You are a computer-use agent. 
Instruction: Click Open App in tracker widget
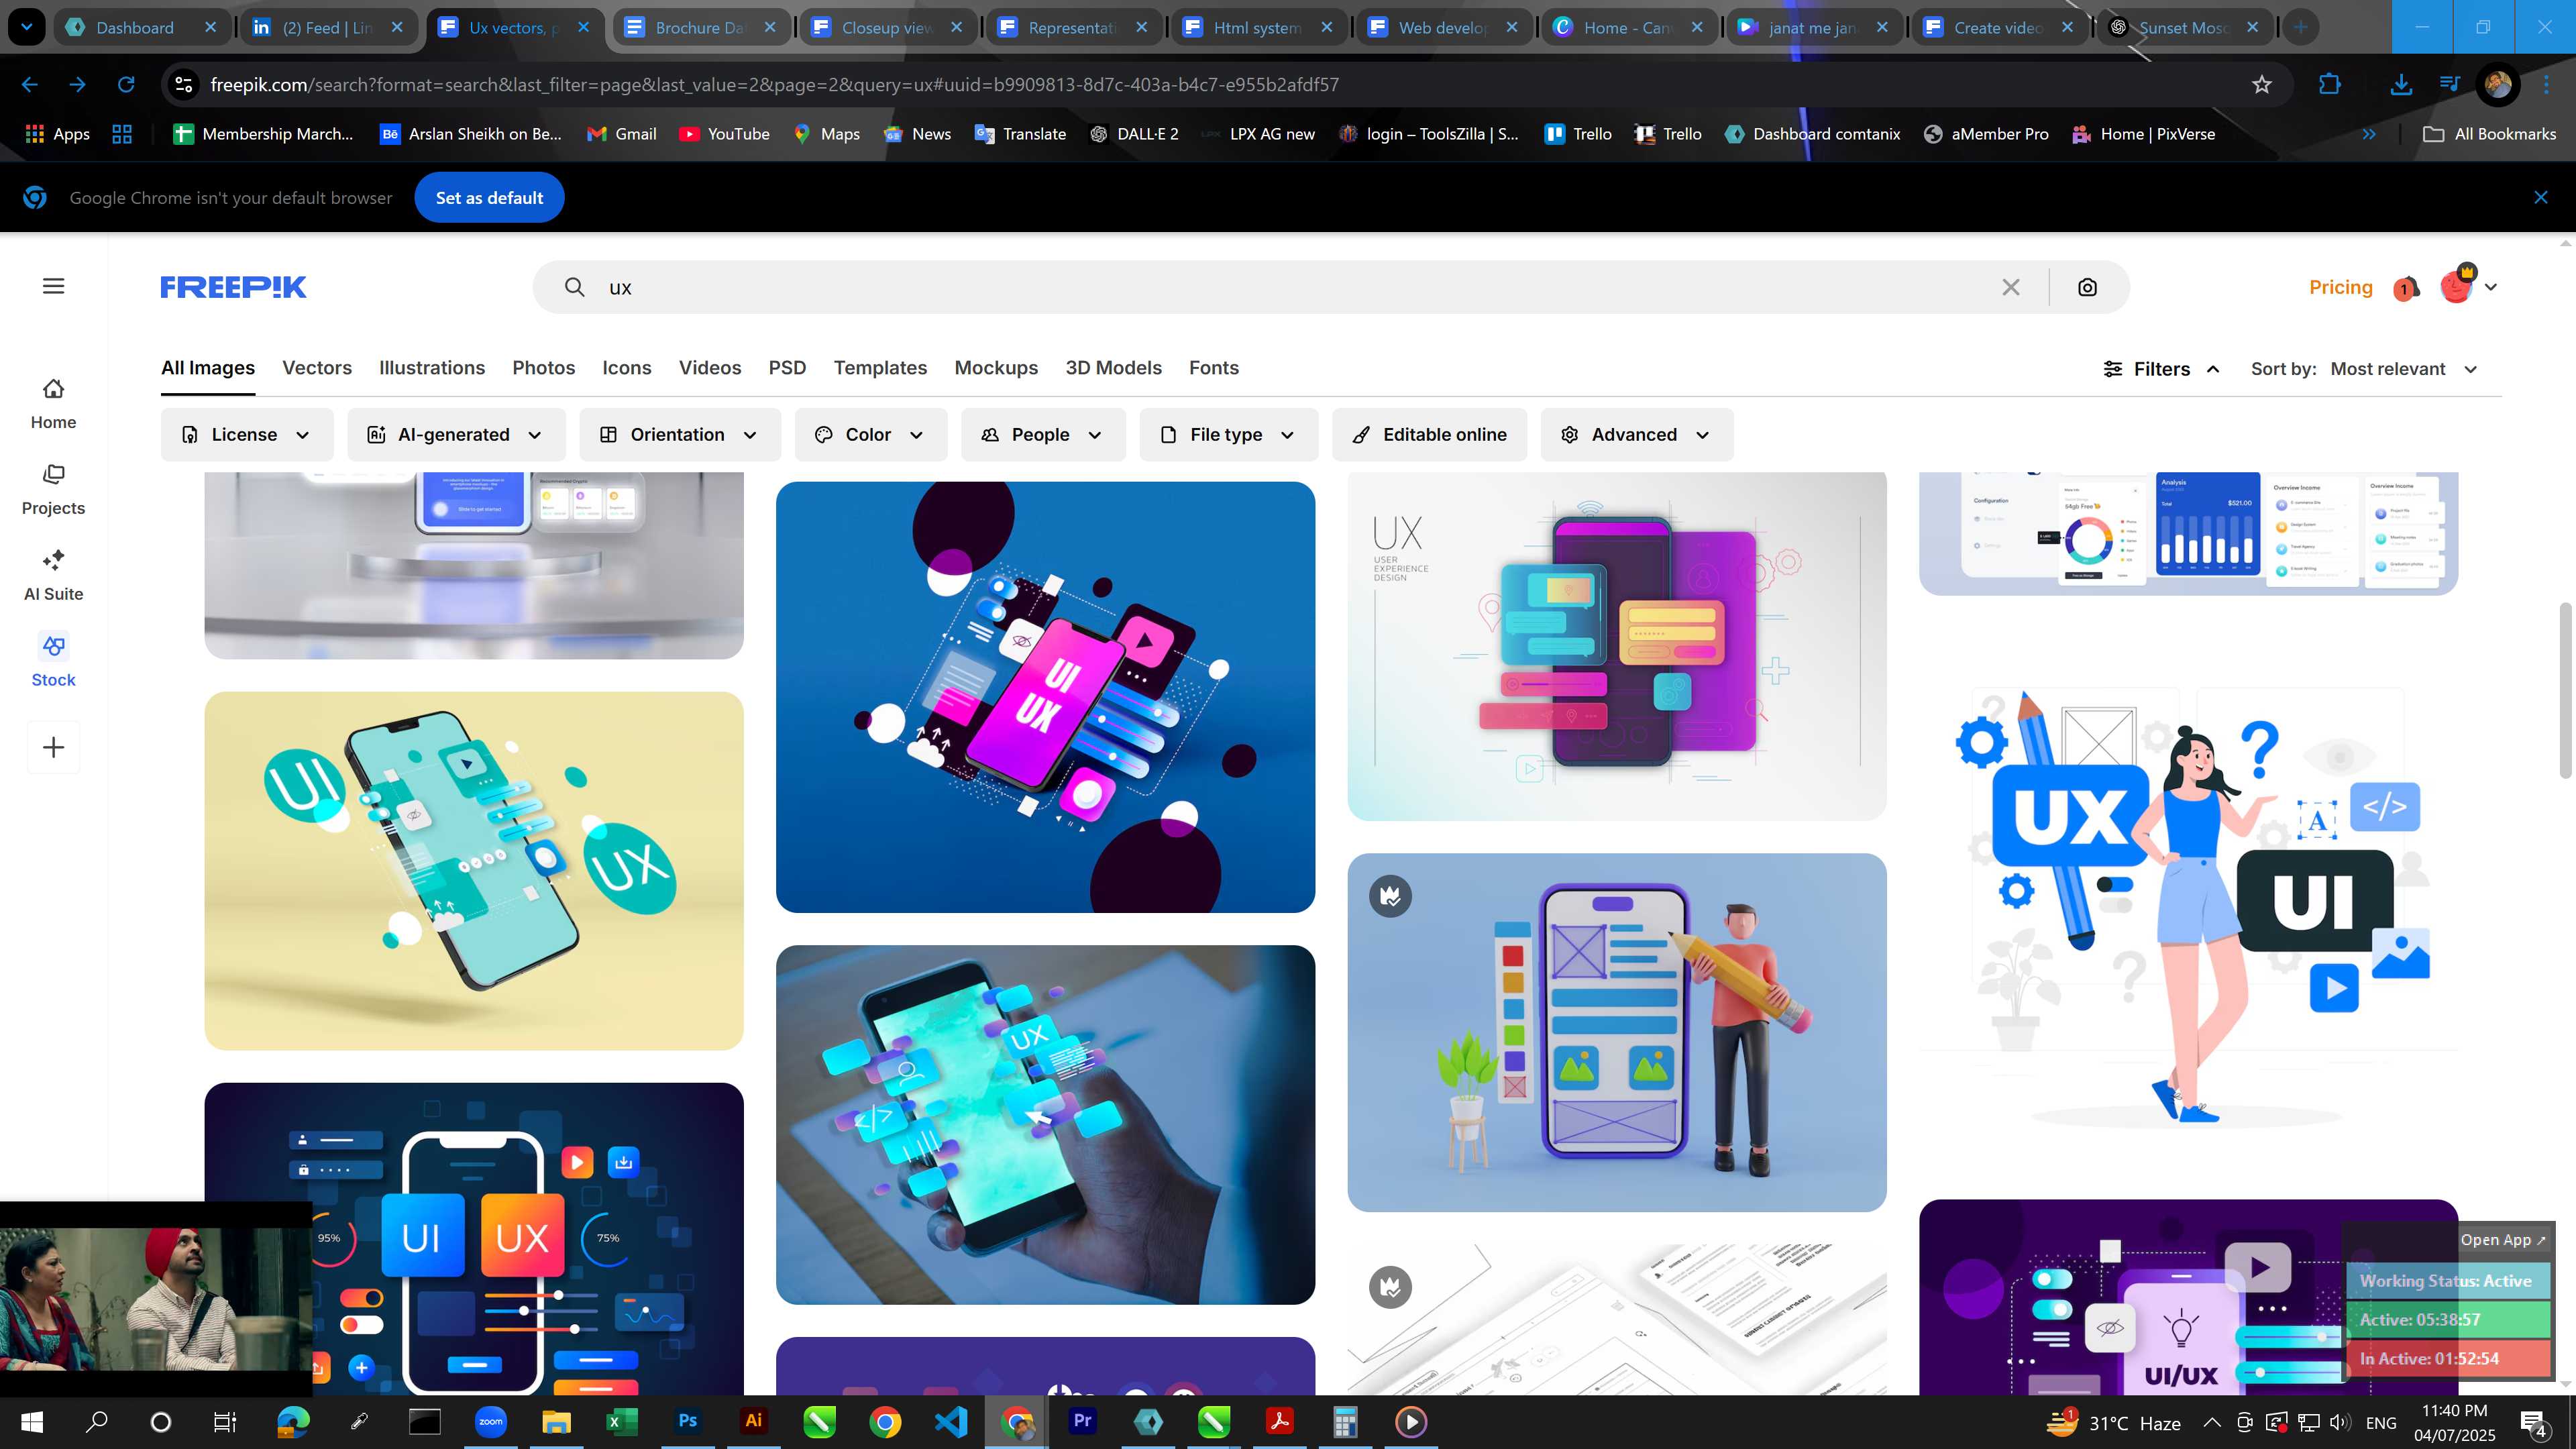coord(2503,1240)
